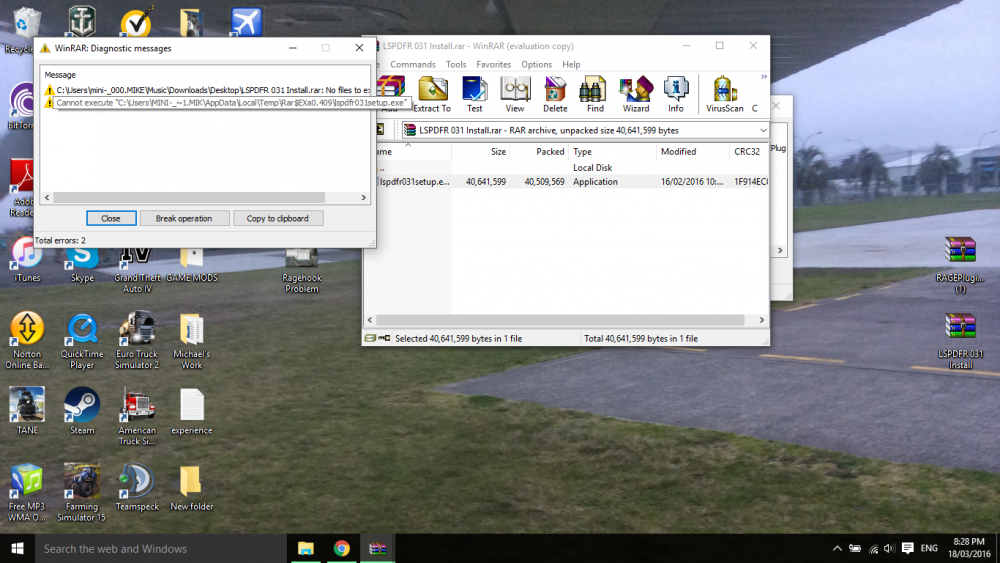Open the Options menu
Image resolution: width=1000 pixels, height=563 pixels.
tap(536, 64)
